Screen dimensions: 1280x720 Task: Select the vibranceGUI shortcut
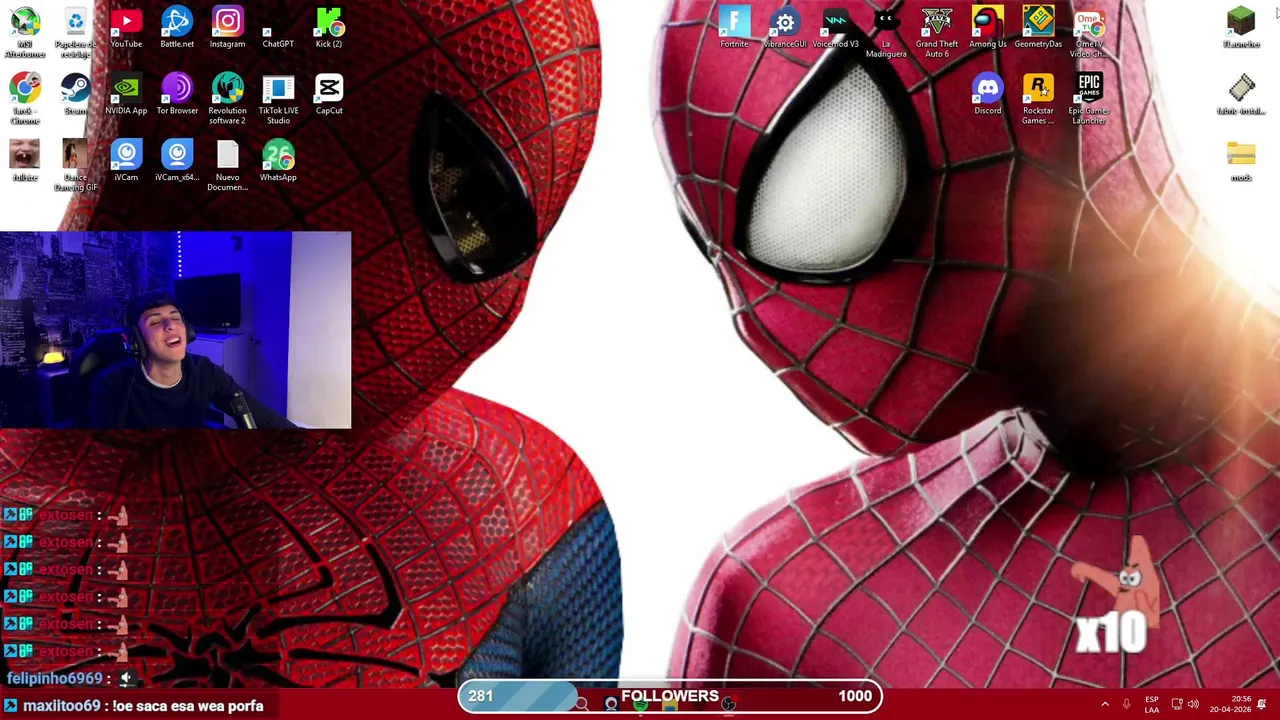(x=785, y=28)
